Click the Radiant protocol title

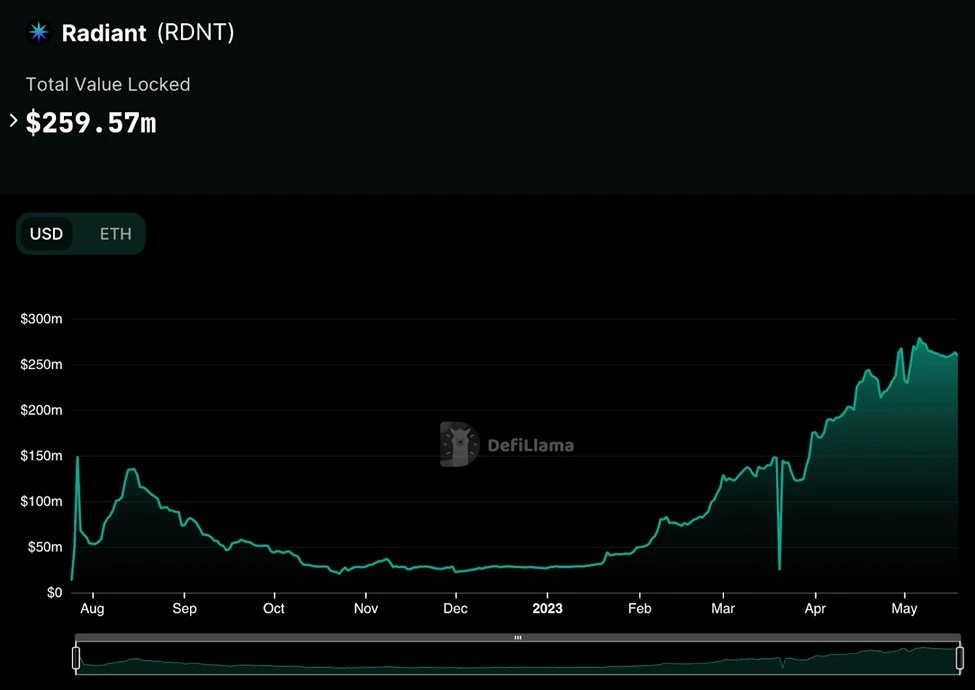click(x=104, y=33)
